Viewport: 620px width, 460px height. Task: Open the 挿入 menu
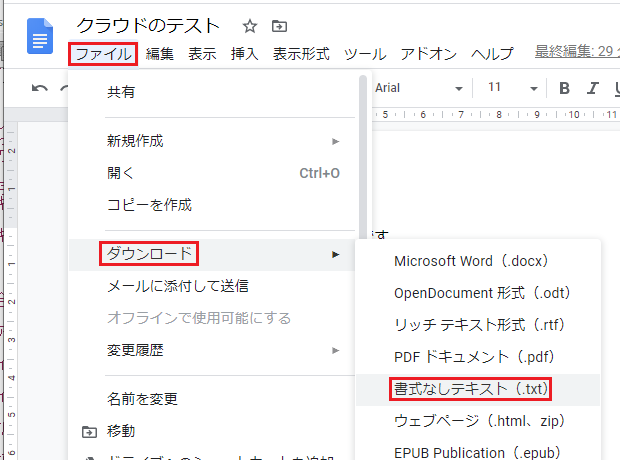pyautogui.click(x=245, y=54)
